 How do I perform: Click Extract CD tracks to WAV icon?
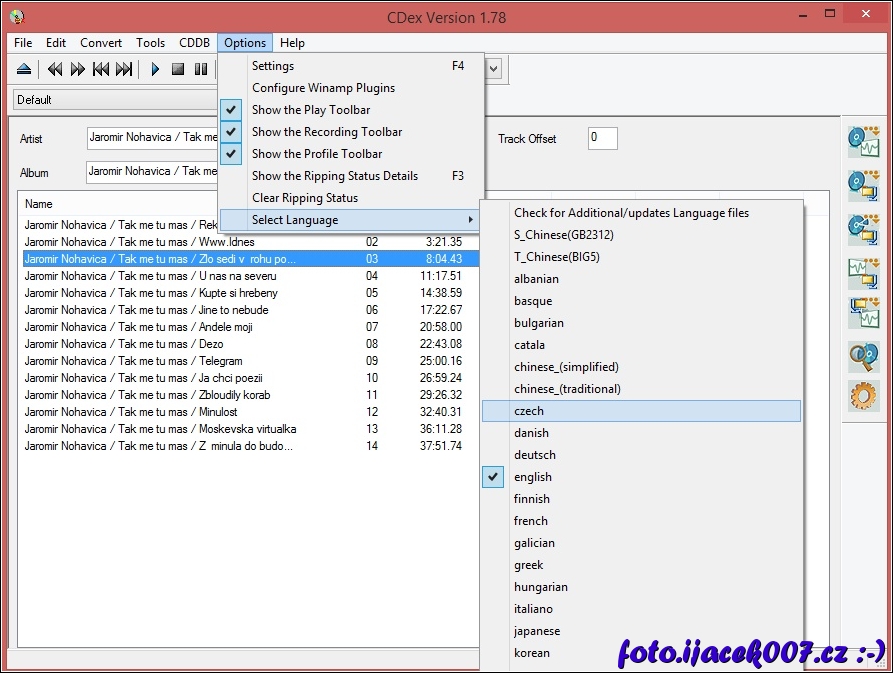tap(862, 141)
